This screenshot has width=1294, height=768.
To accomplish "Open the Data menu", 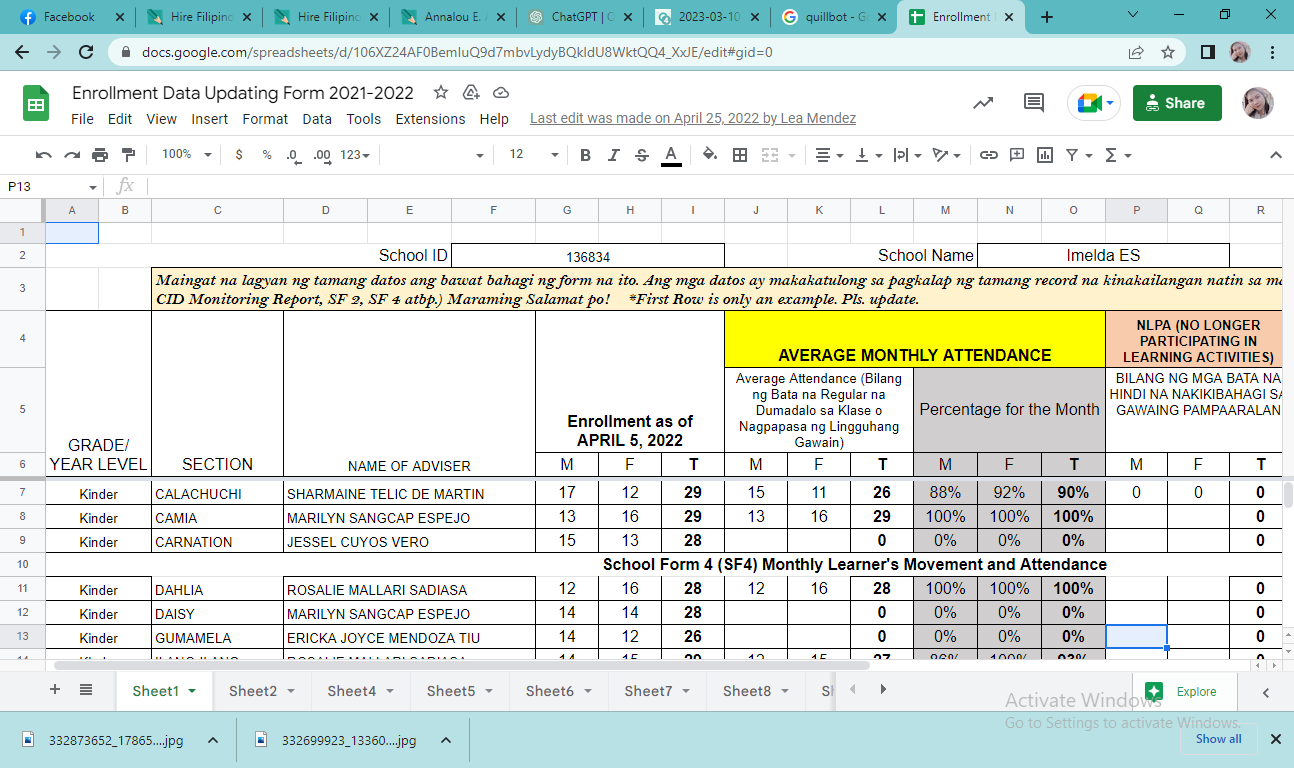I will 317,119.
